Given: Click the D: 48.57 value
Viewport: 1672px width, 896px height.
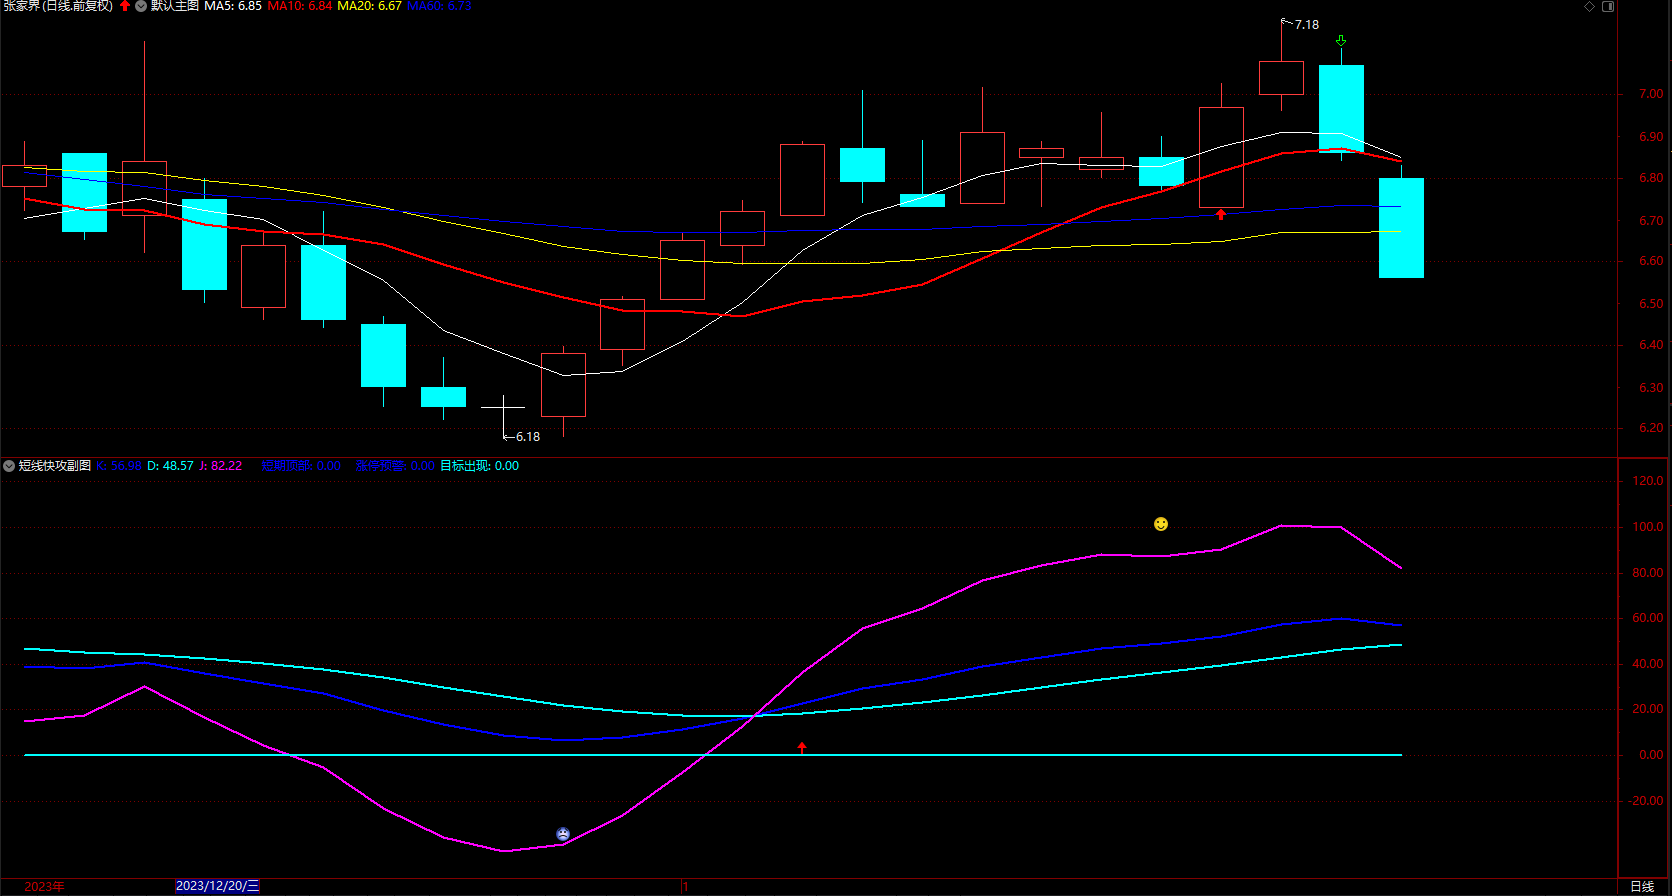Looking at the screenshot, I should (x=170, y=466).
